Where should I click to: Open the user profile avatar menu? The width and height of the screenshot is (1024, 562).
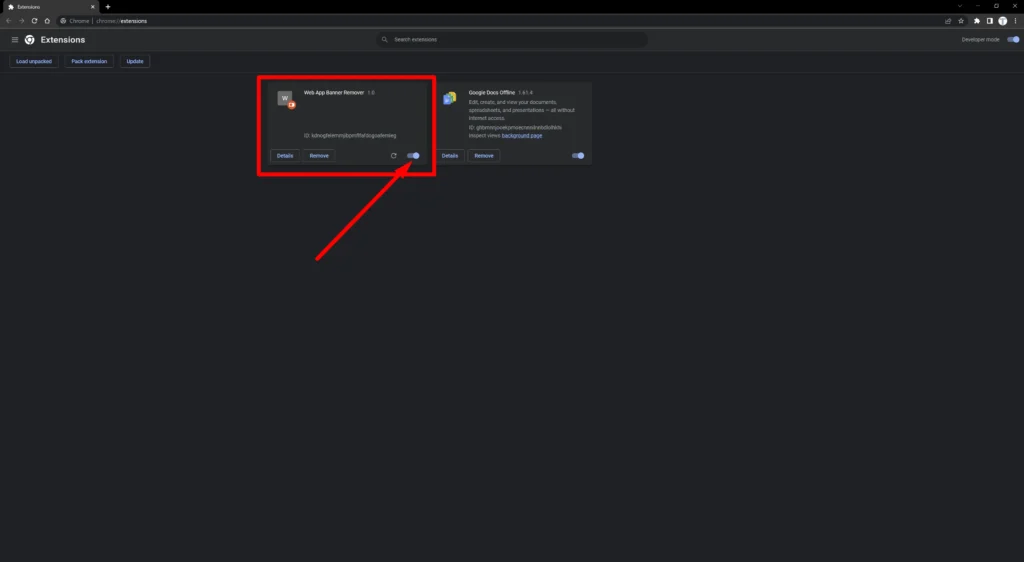[x=1003, y=20]
